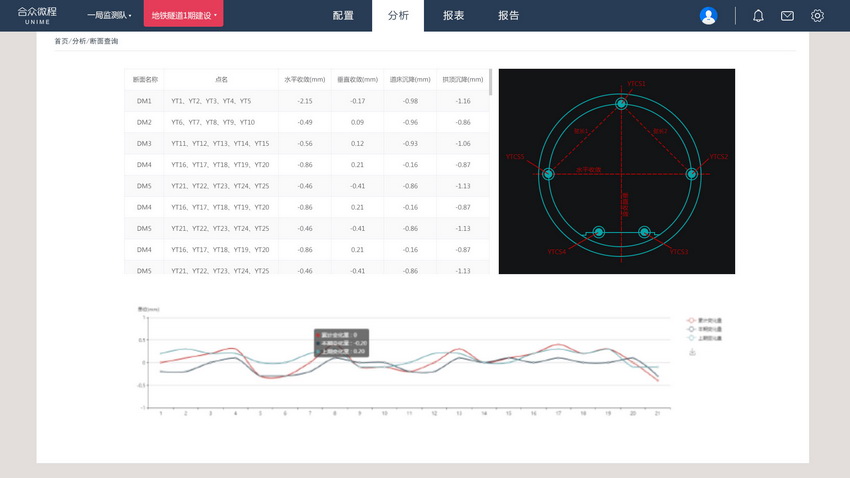The width and height of the screenshot is (850, 478).
Task: Click the YTCS4 sensor point at tunnel bottom
Action: point(599,232)
